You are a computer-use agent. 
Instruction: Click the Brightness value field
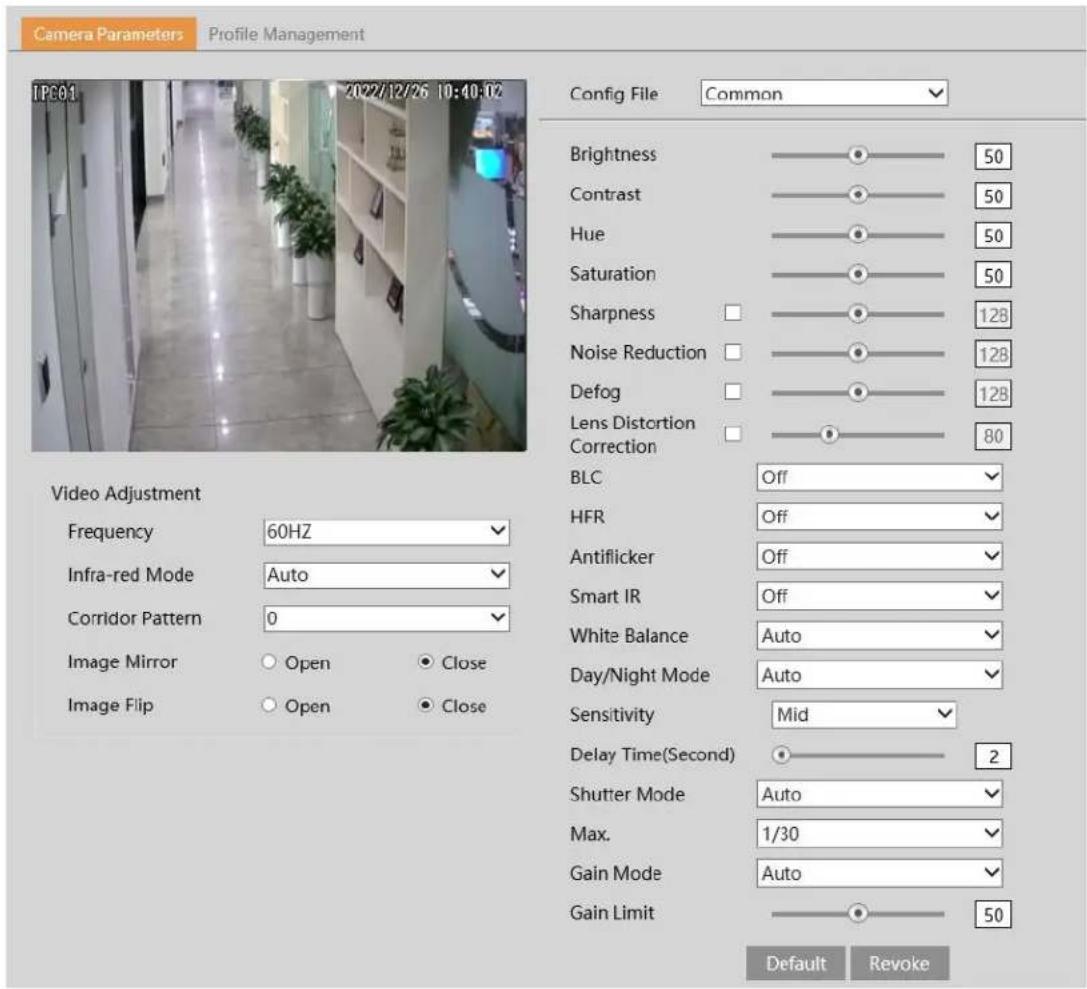pyautogui.click(x=993, y=157)
